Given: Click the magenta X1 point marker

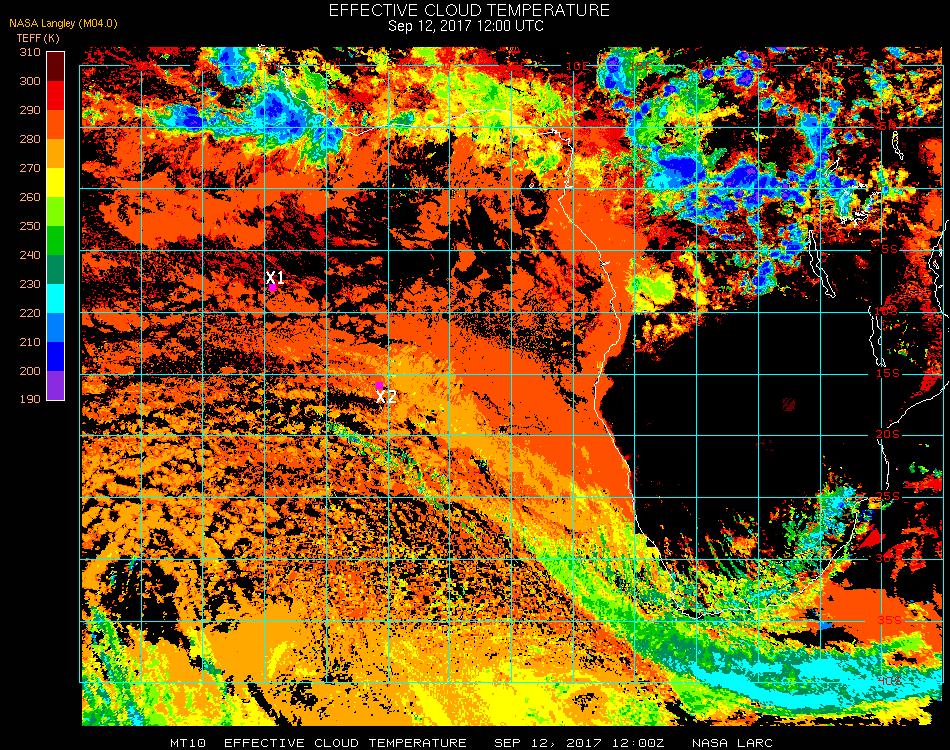Looking at the screenshot, I should [273, 288].
